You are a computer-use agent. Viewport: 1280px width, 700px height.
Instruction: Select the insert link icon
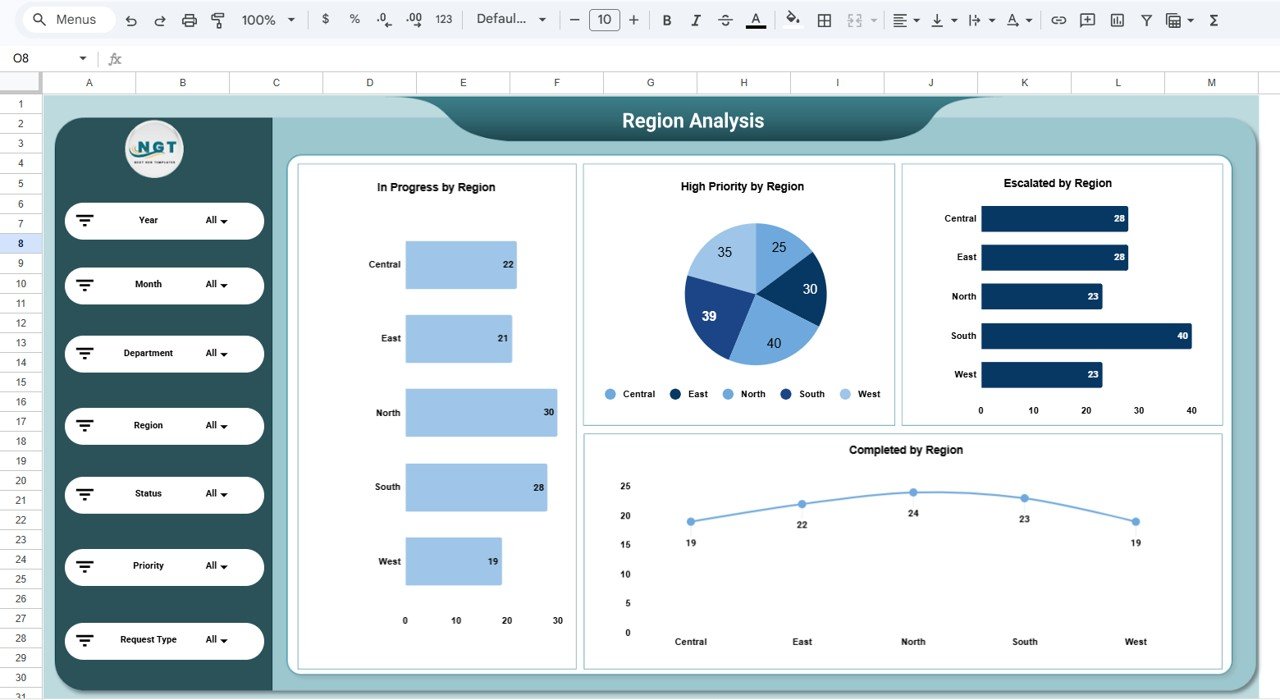(1058, 19)
